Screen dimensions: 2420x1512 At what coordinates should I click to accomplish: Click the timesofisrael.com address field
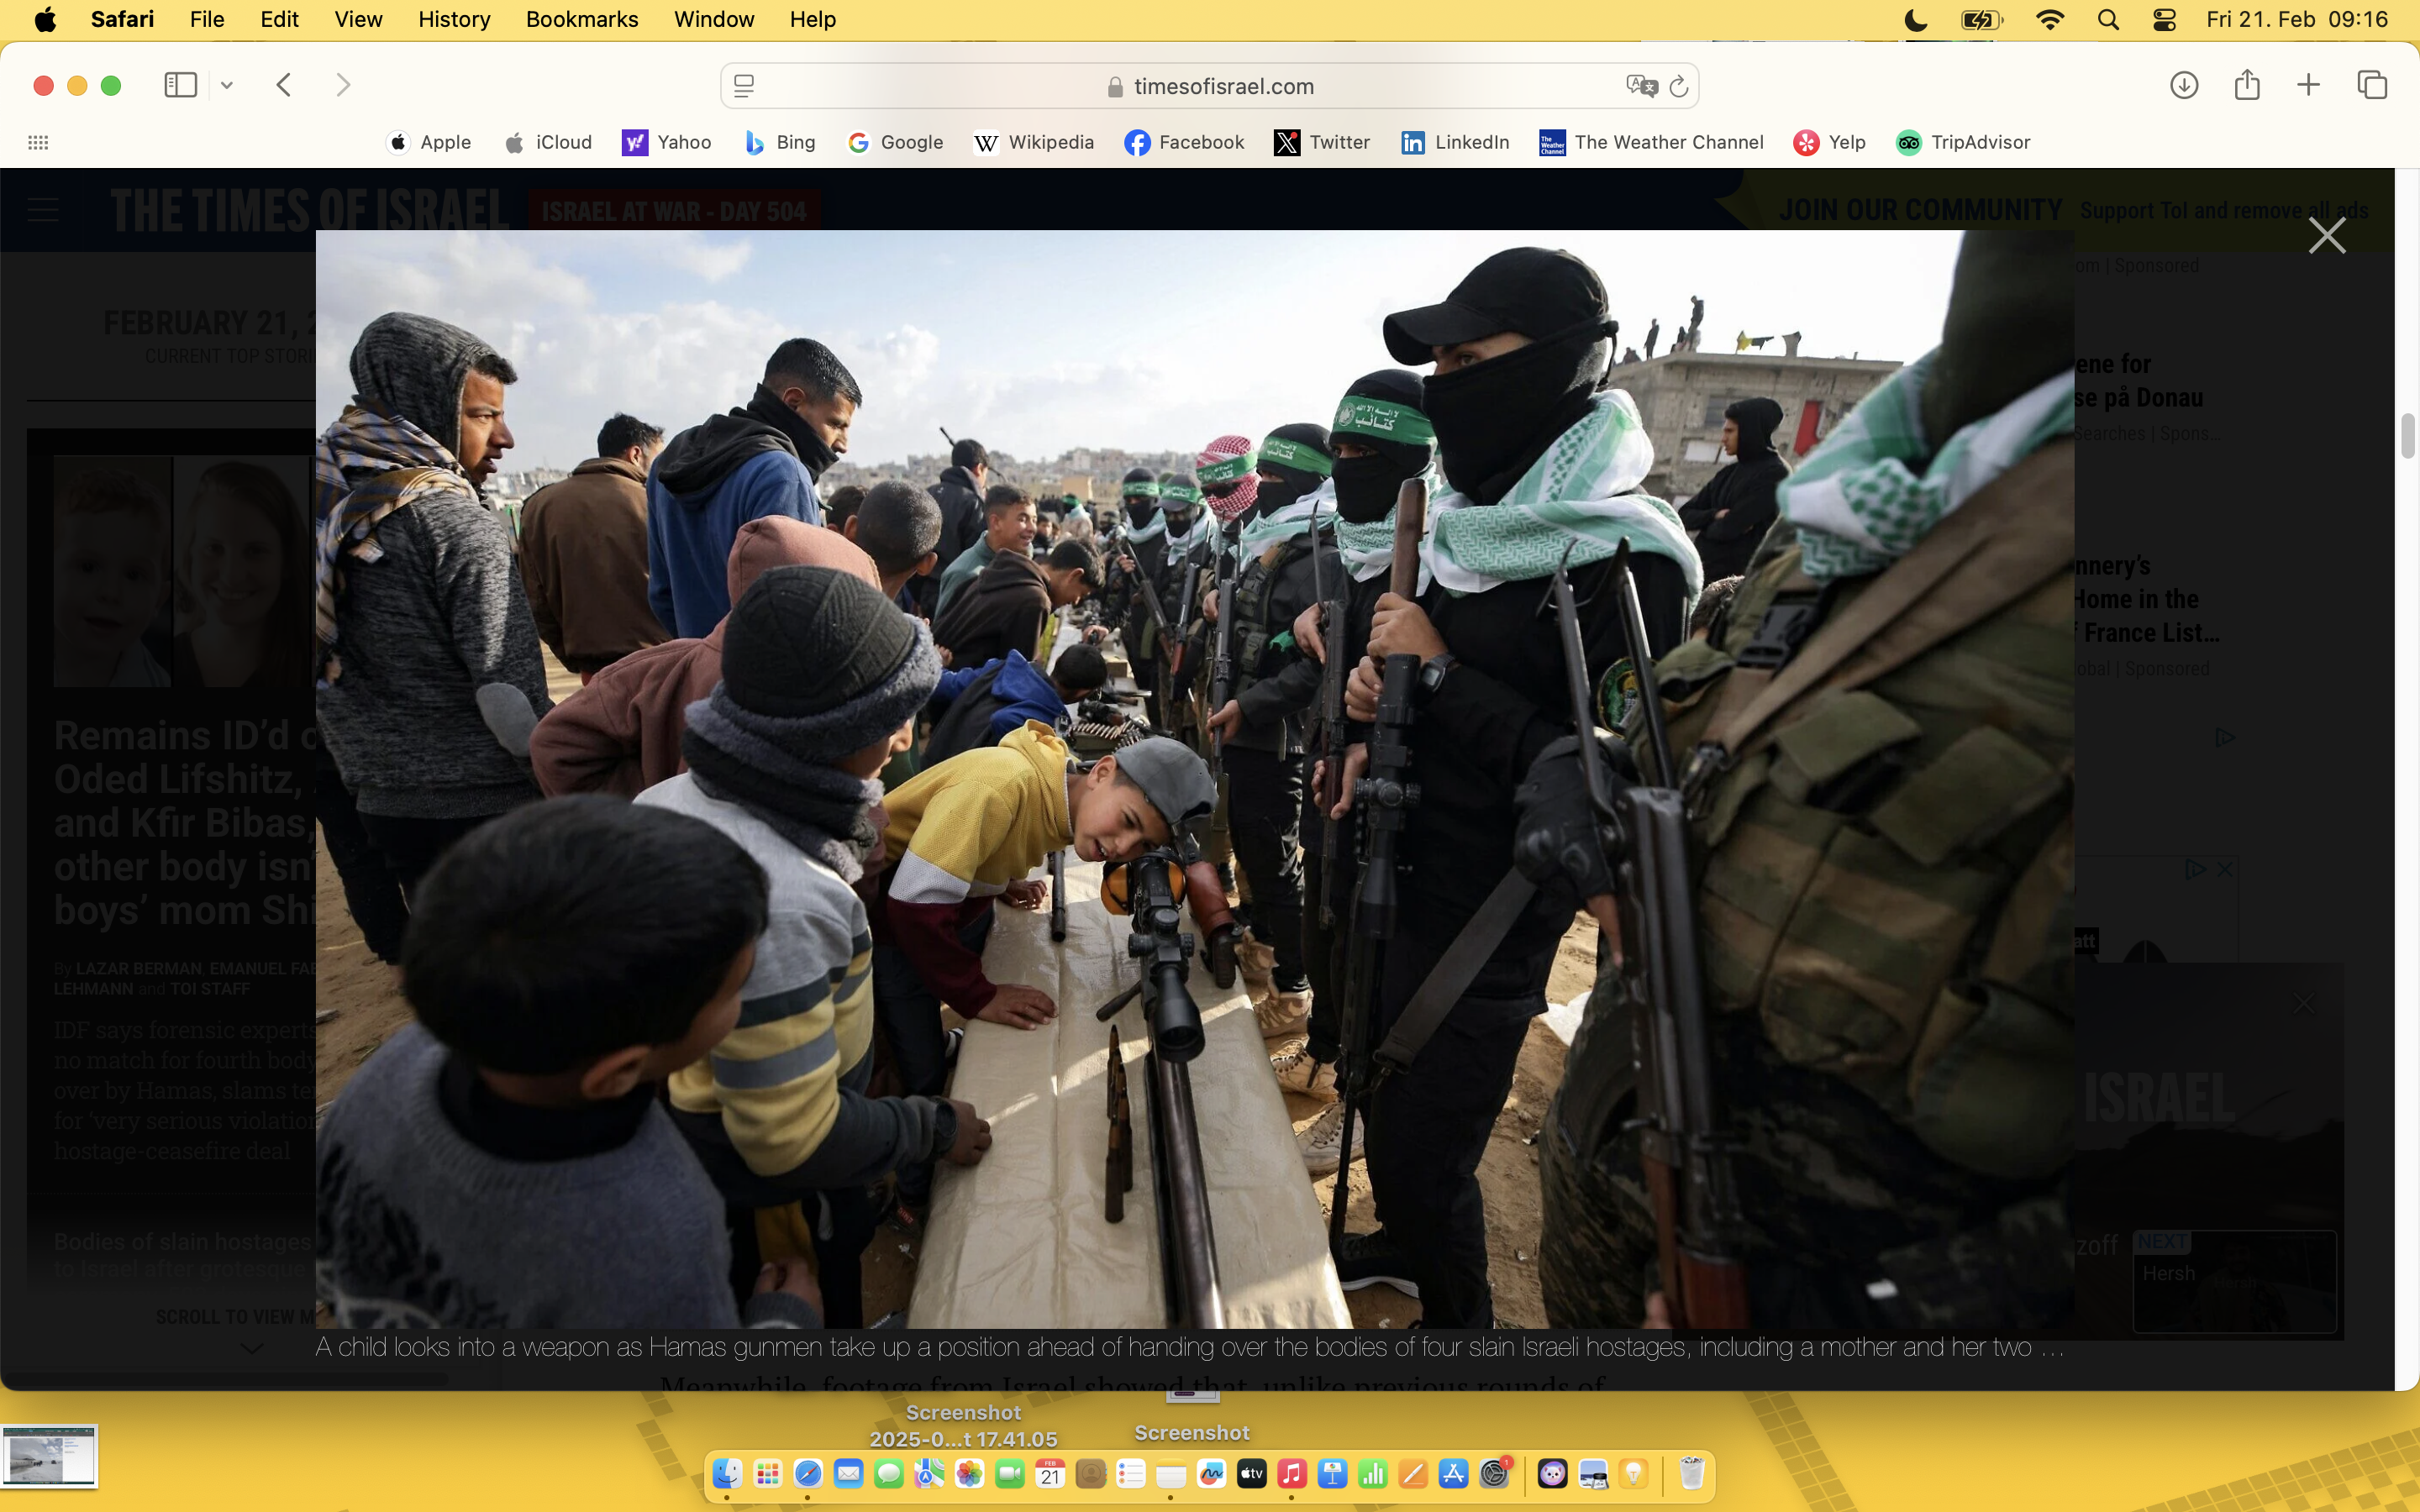tap(1210, 86)
